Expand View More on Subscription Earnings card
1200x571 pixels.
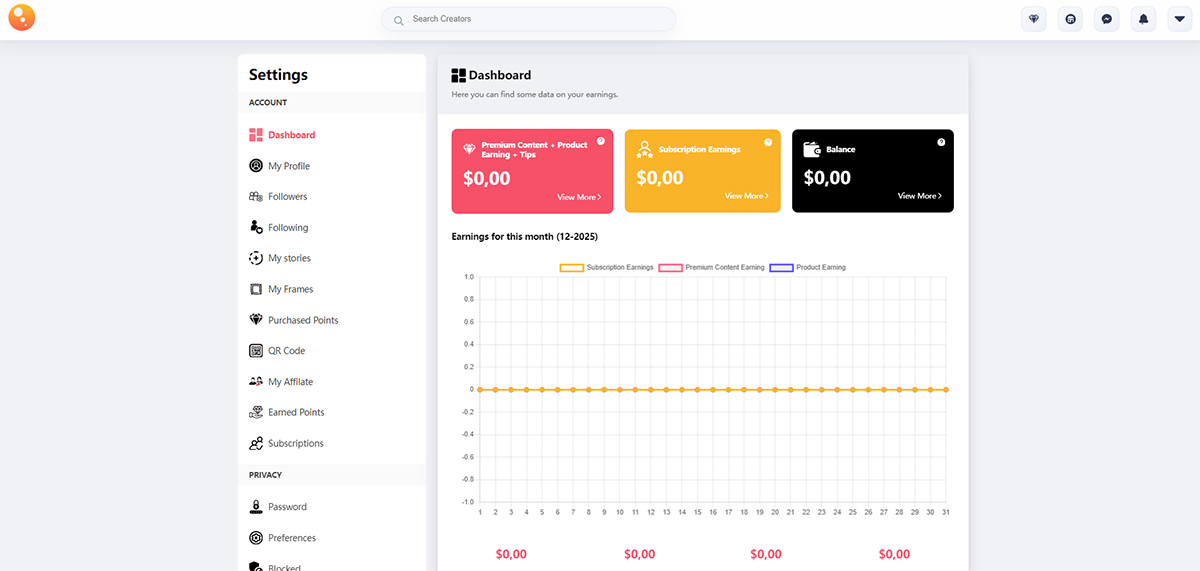(x=746, y=196)
